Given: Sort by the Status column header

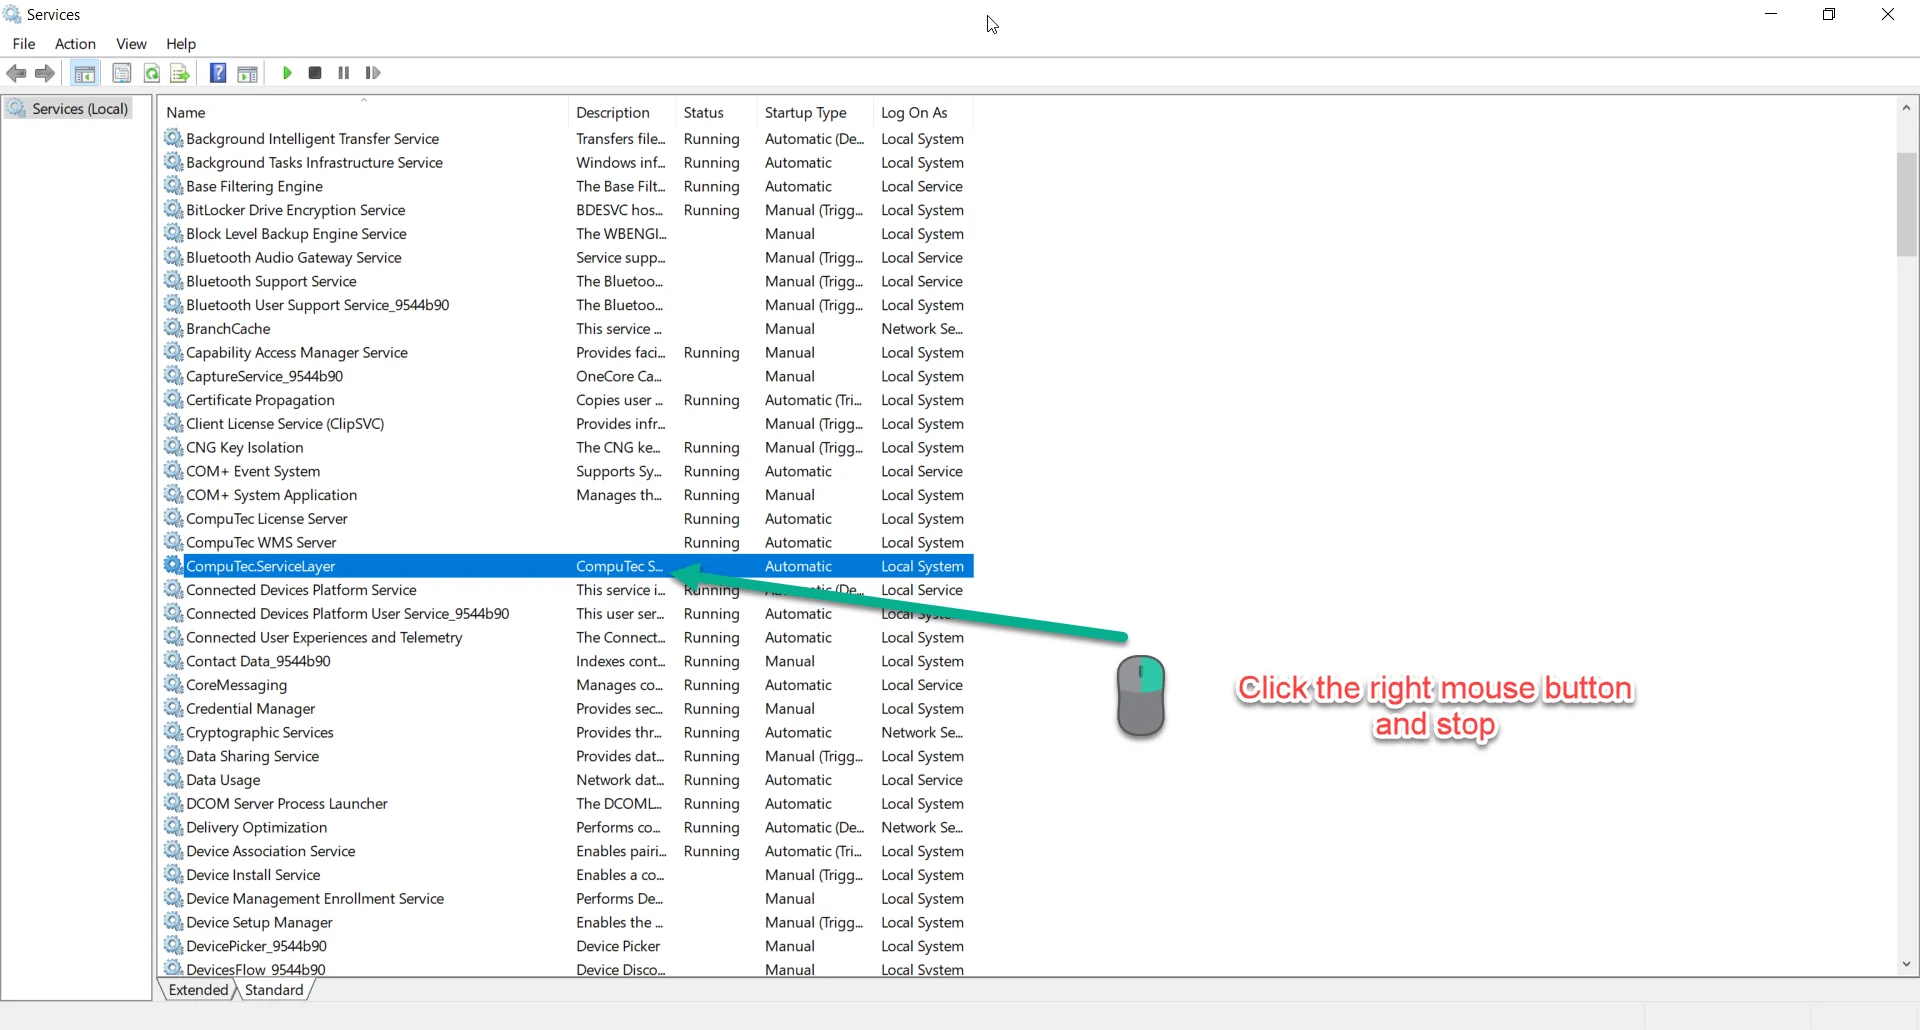Looking at the screenshot, I should 703,113.
